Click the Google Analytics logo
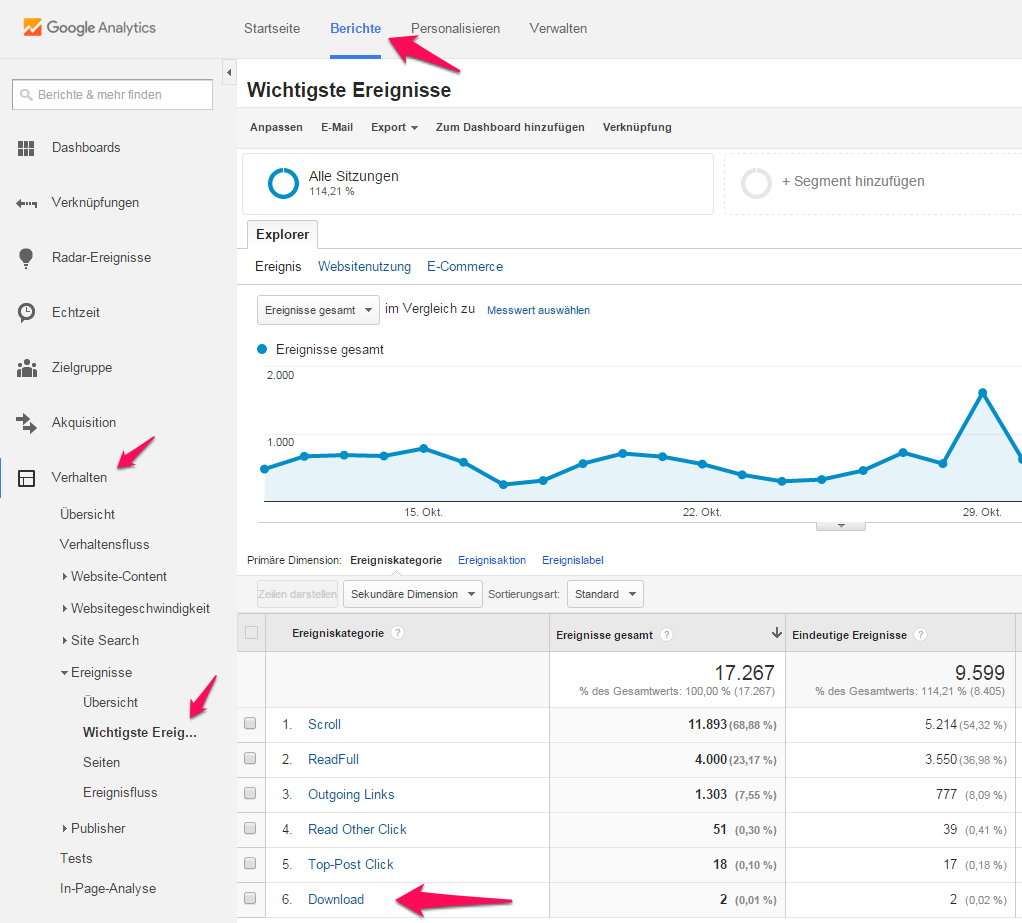 click(89, 27)
